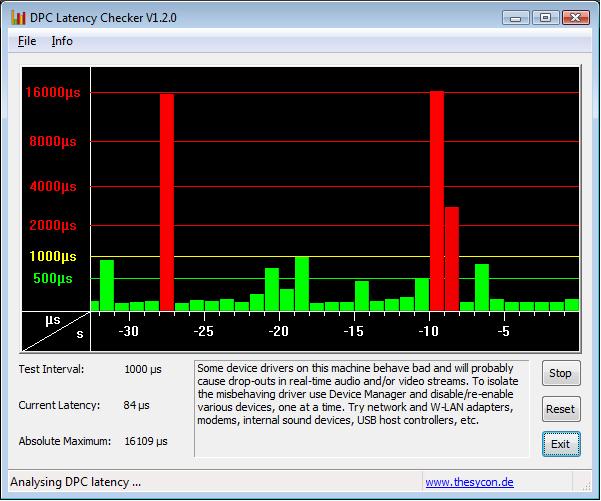Click the Stop button
Viewport: 601px width, 501px height.
(x=561, y=373)
